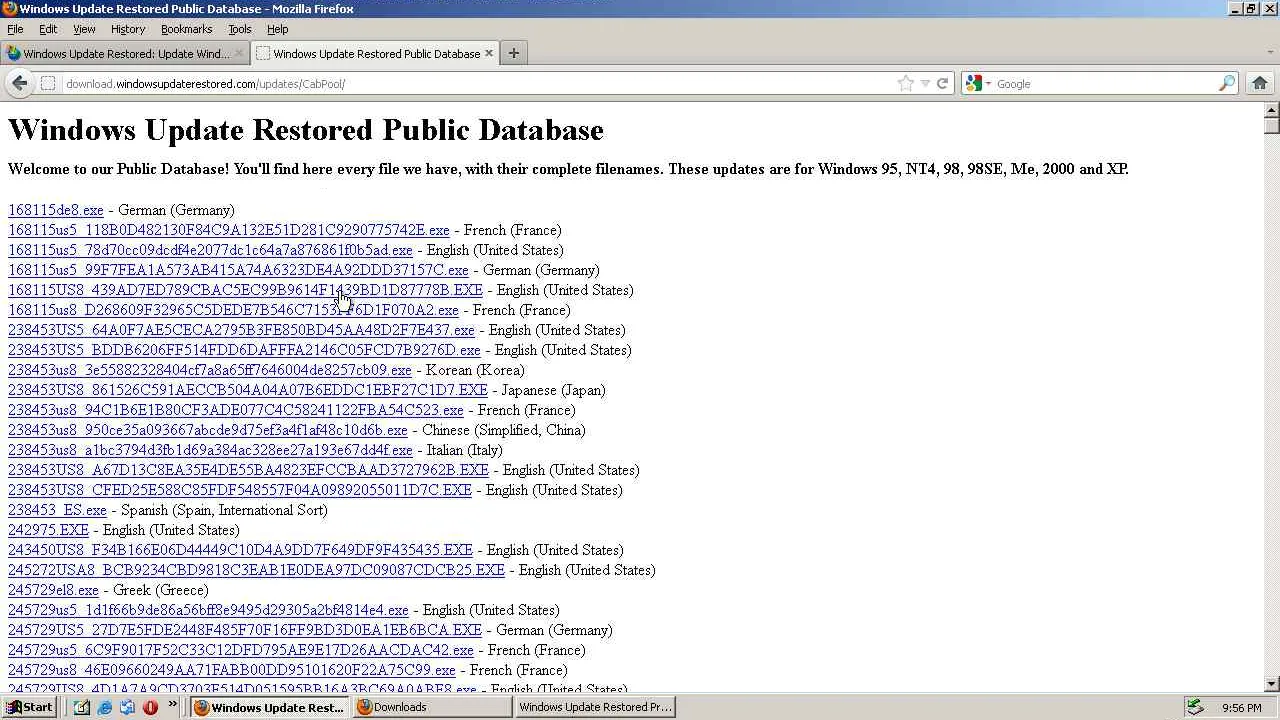The width and height of the screenshot is (1280, 720).
Task: Launch Internet Explorer from Quick Launch
Action: (104, 707)
